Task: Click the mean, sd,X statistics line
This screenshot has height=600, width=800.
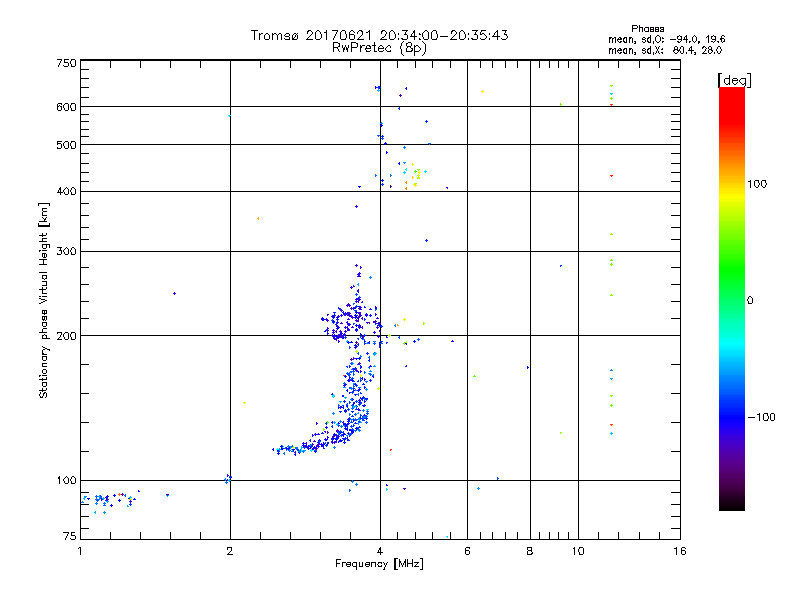Action: tap(665, 51)
